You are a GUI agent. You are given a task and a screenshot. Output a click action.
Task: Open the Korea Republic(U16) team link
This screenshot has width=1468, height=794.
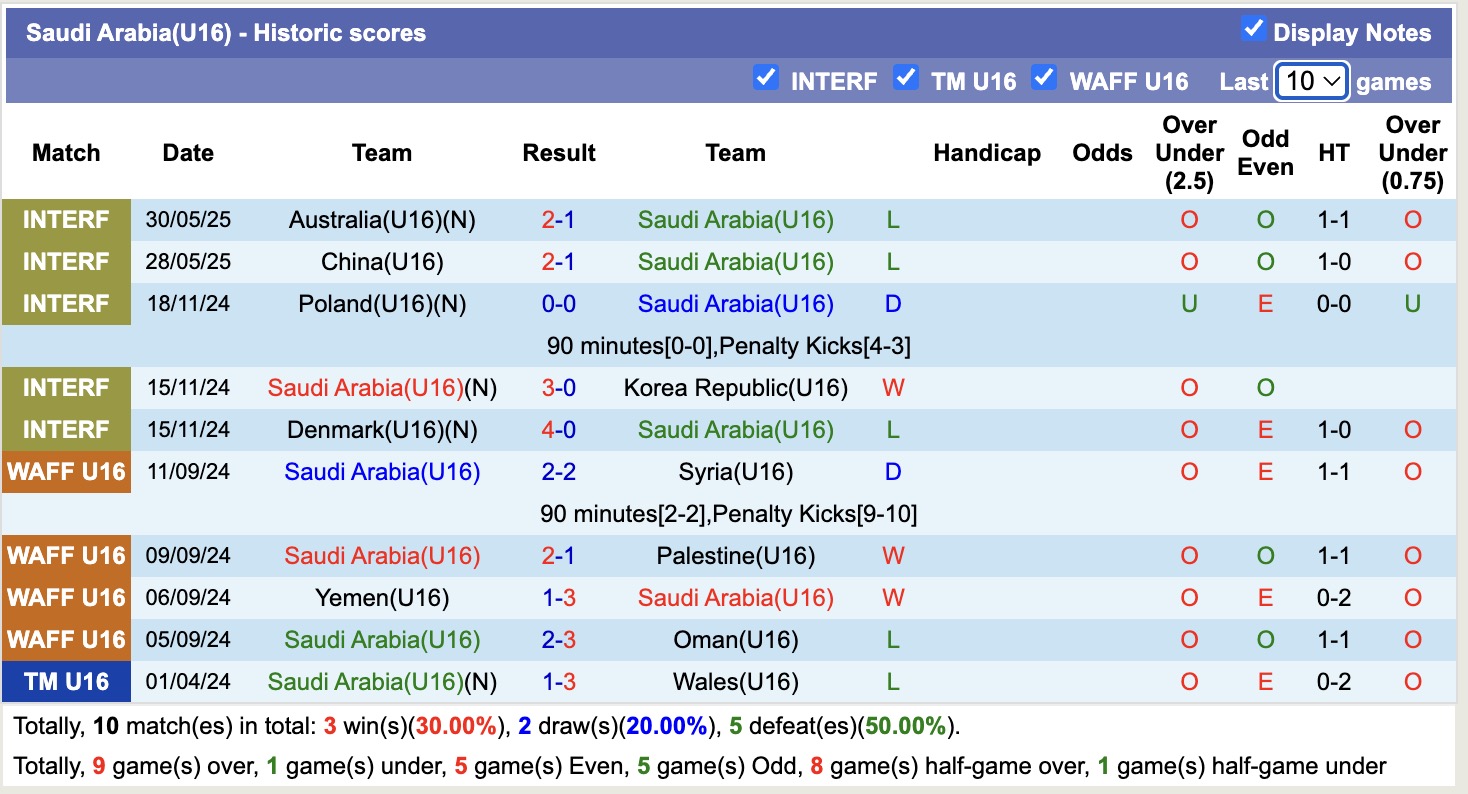(736, 387)
